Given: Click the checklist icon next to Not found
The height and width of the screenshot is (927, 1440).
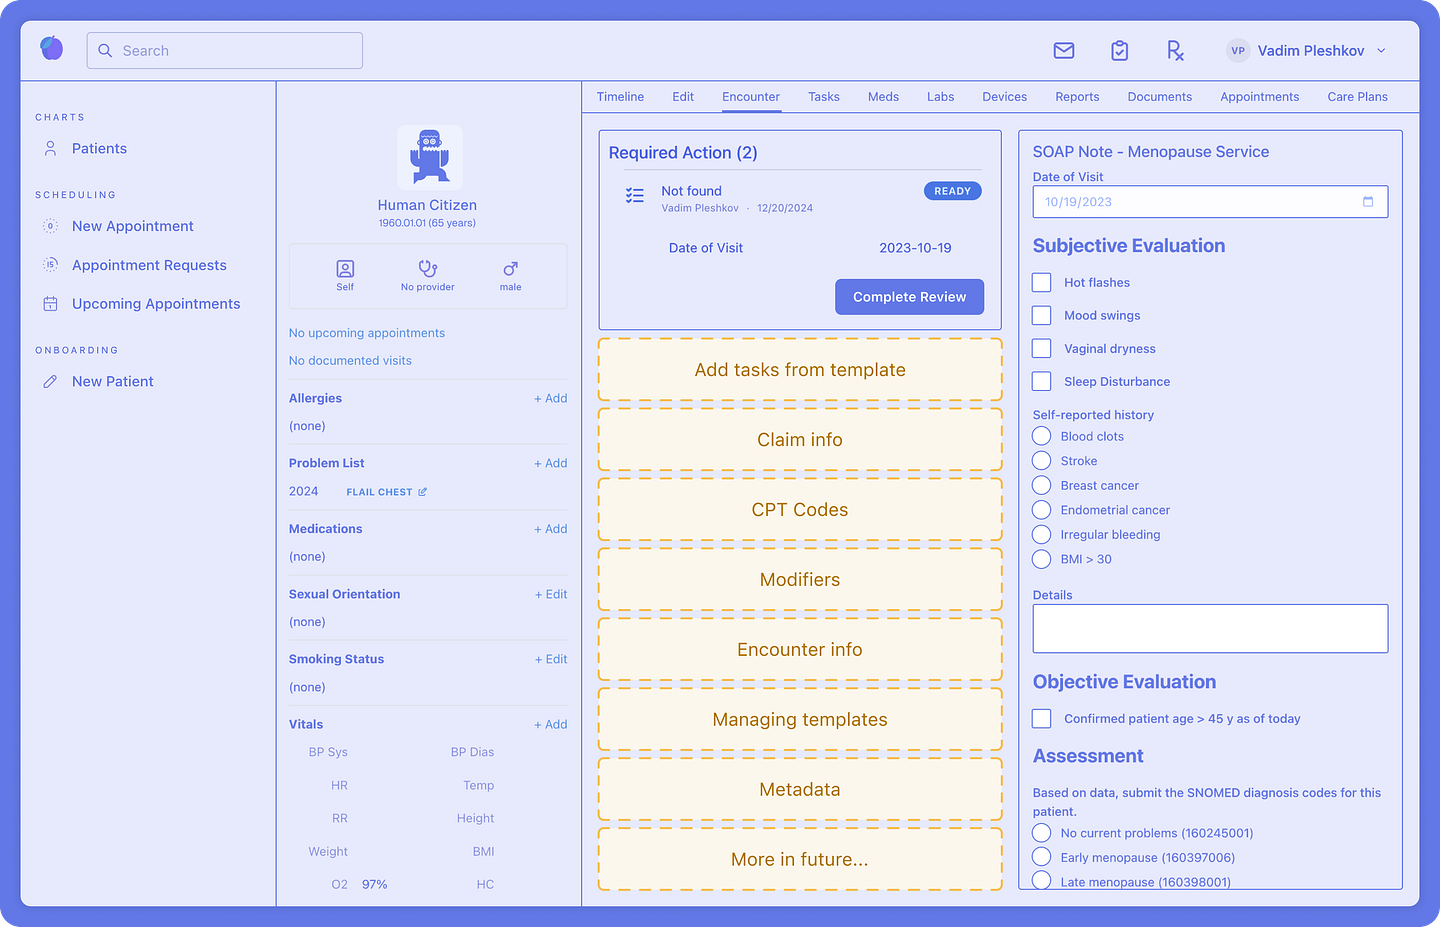Looking at the screenshot, I should point(635,196).
